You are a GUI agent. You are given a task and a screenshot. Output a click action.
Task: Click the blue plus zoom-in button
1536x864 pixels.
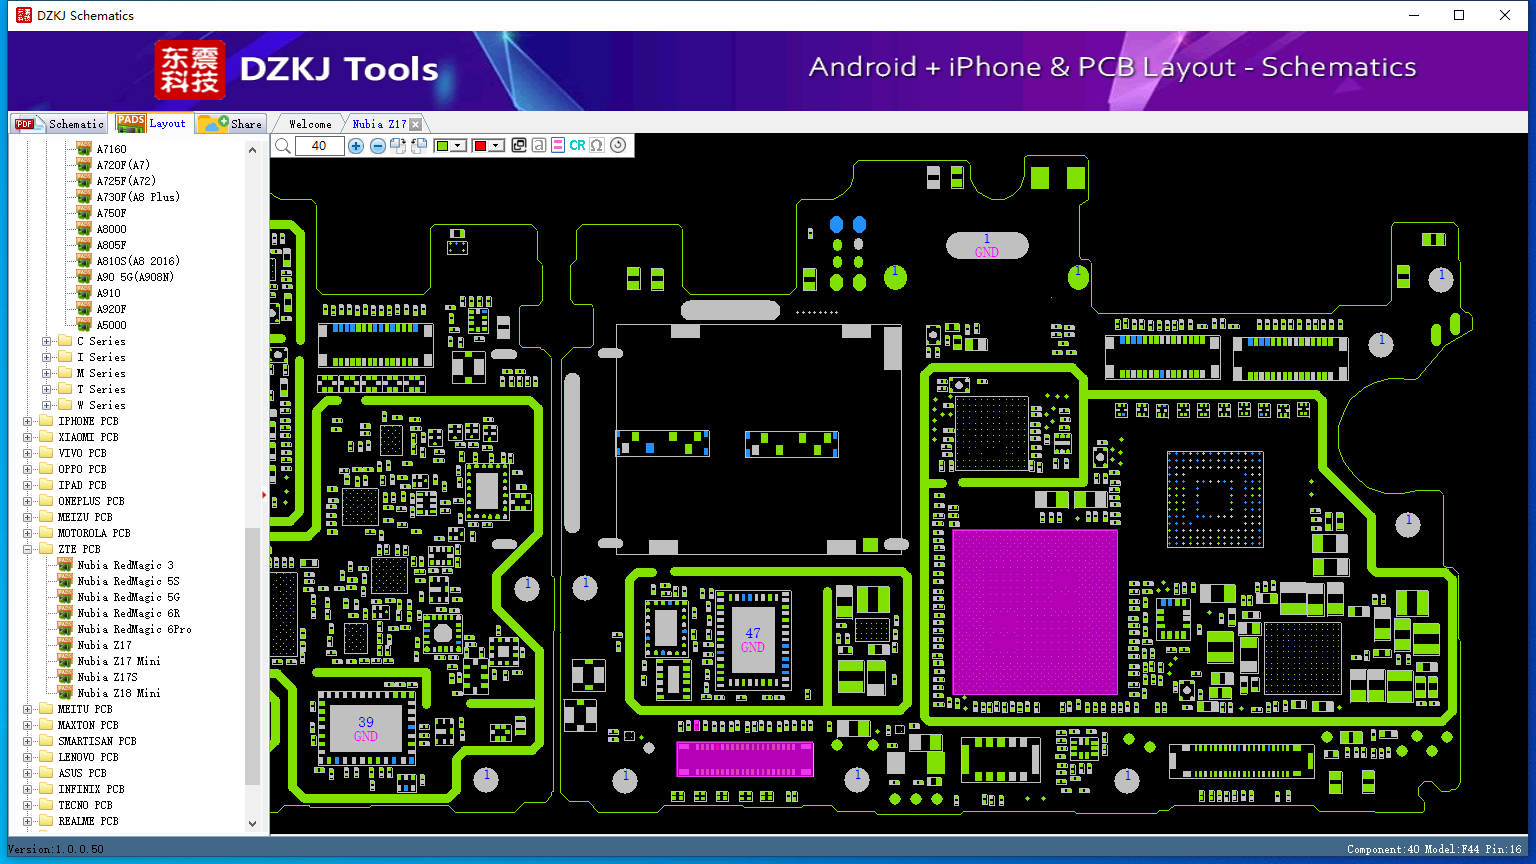(356, 146)
